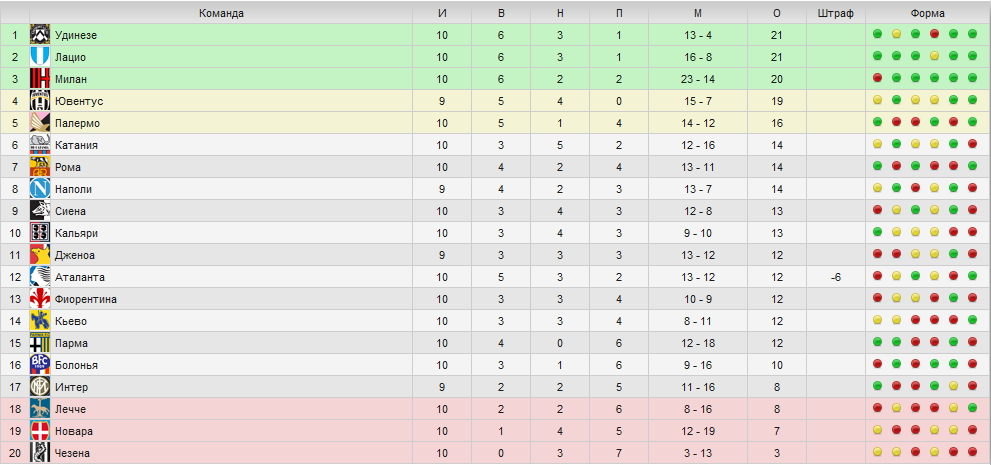This screenshot has width=991, height=465.
Task: Open the Аталанта team name
Action: click(80, 277)
